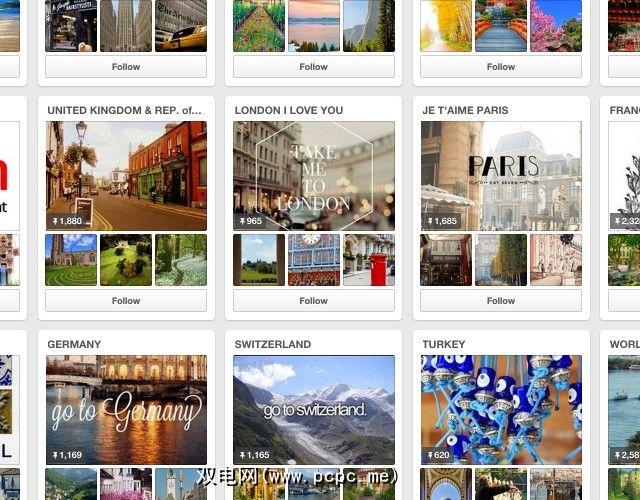Open the Take Me To London cover image
This screenshot has width=640, height=500.
[x=314, y=176]
